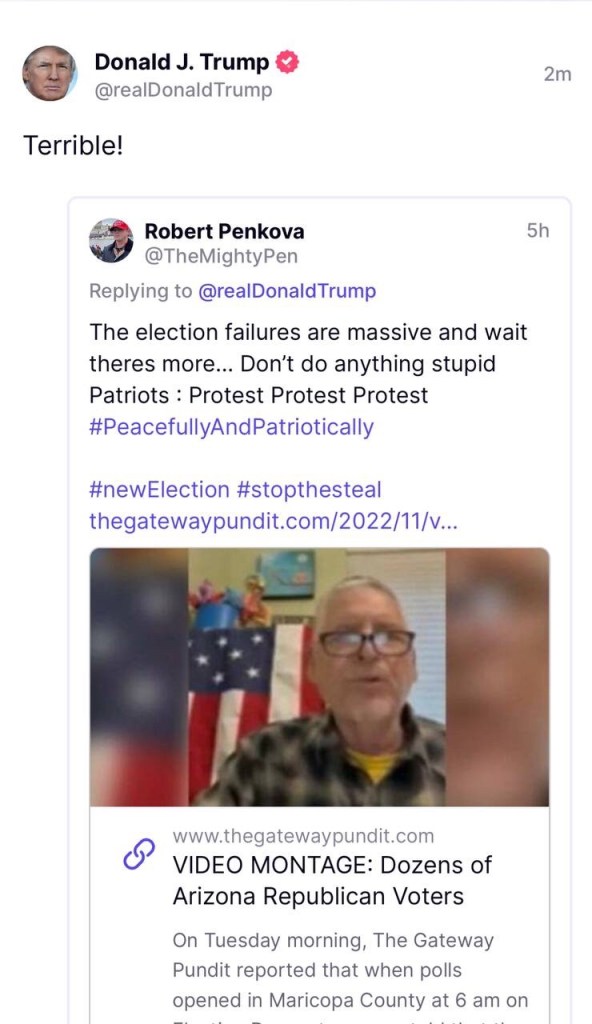Open the Donald J. Trump display name
The width and height of the screenshot is (592, 1024).
click(182, 62)
